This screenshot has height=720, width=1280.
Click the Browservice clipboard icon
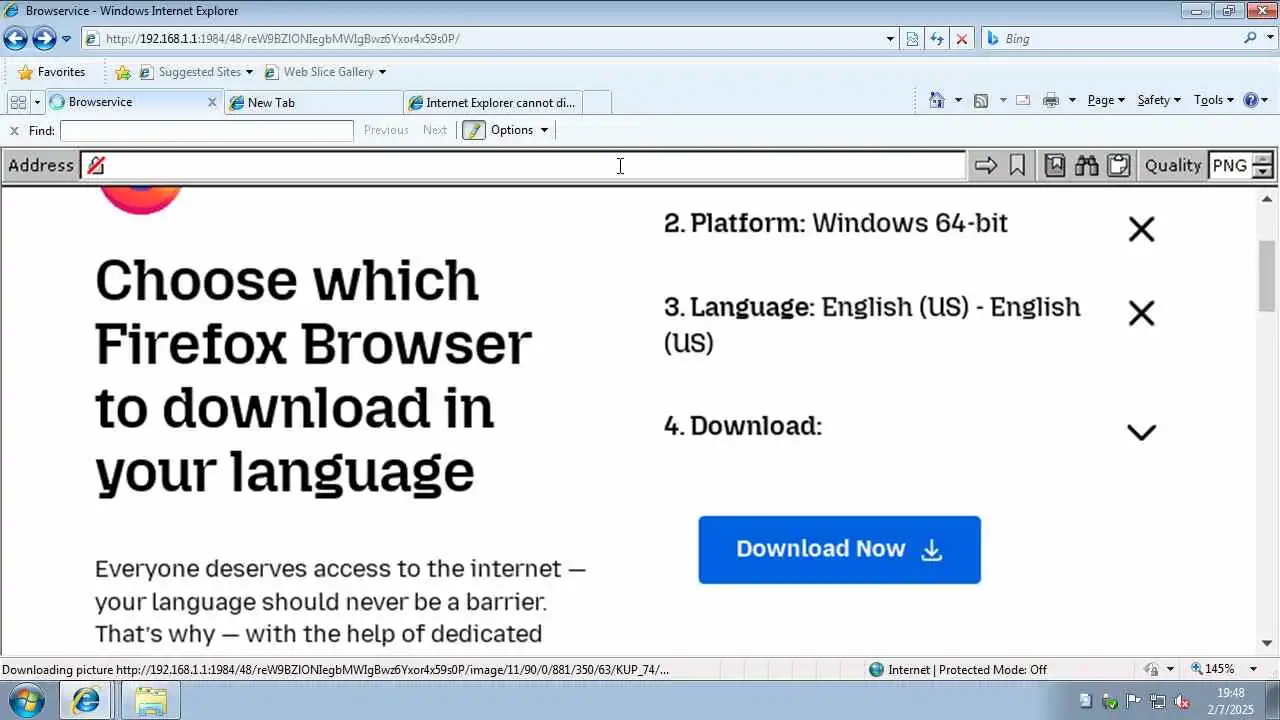(1118, 166)
